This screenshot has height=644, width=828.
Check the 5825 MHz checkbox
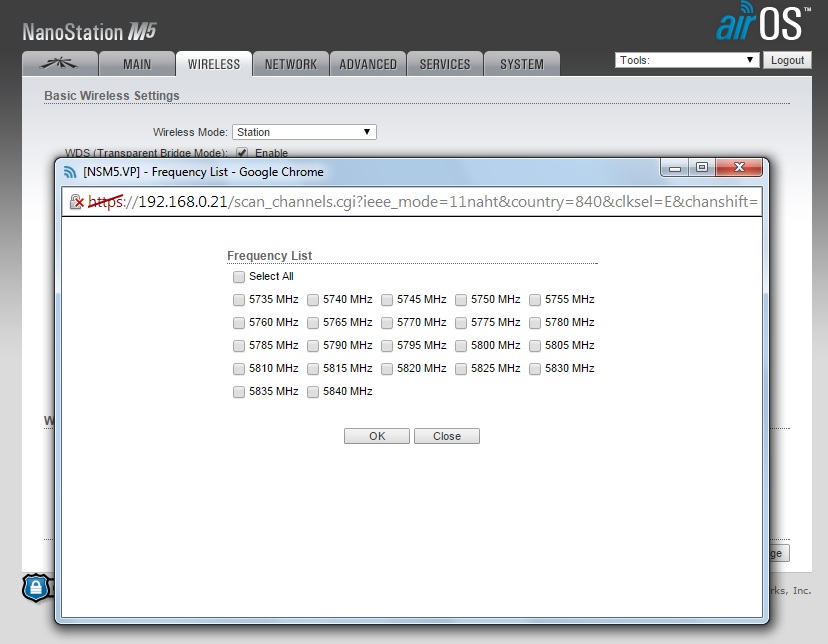pos(460,368)
